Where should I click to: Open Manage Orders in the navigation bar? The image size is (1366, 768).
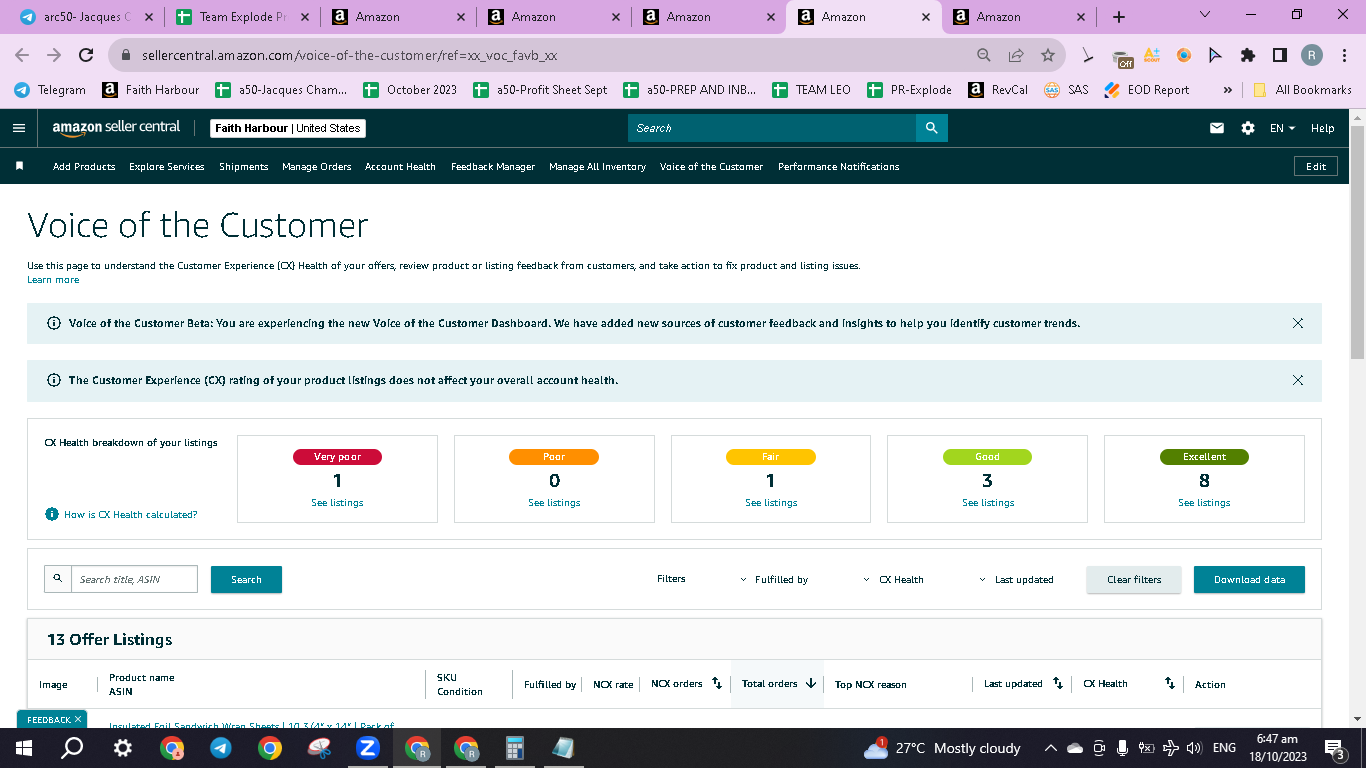pos(316,166)
